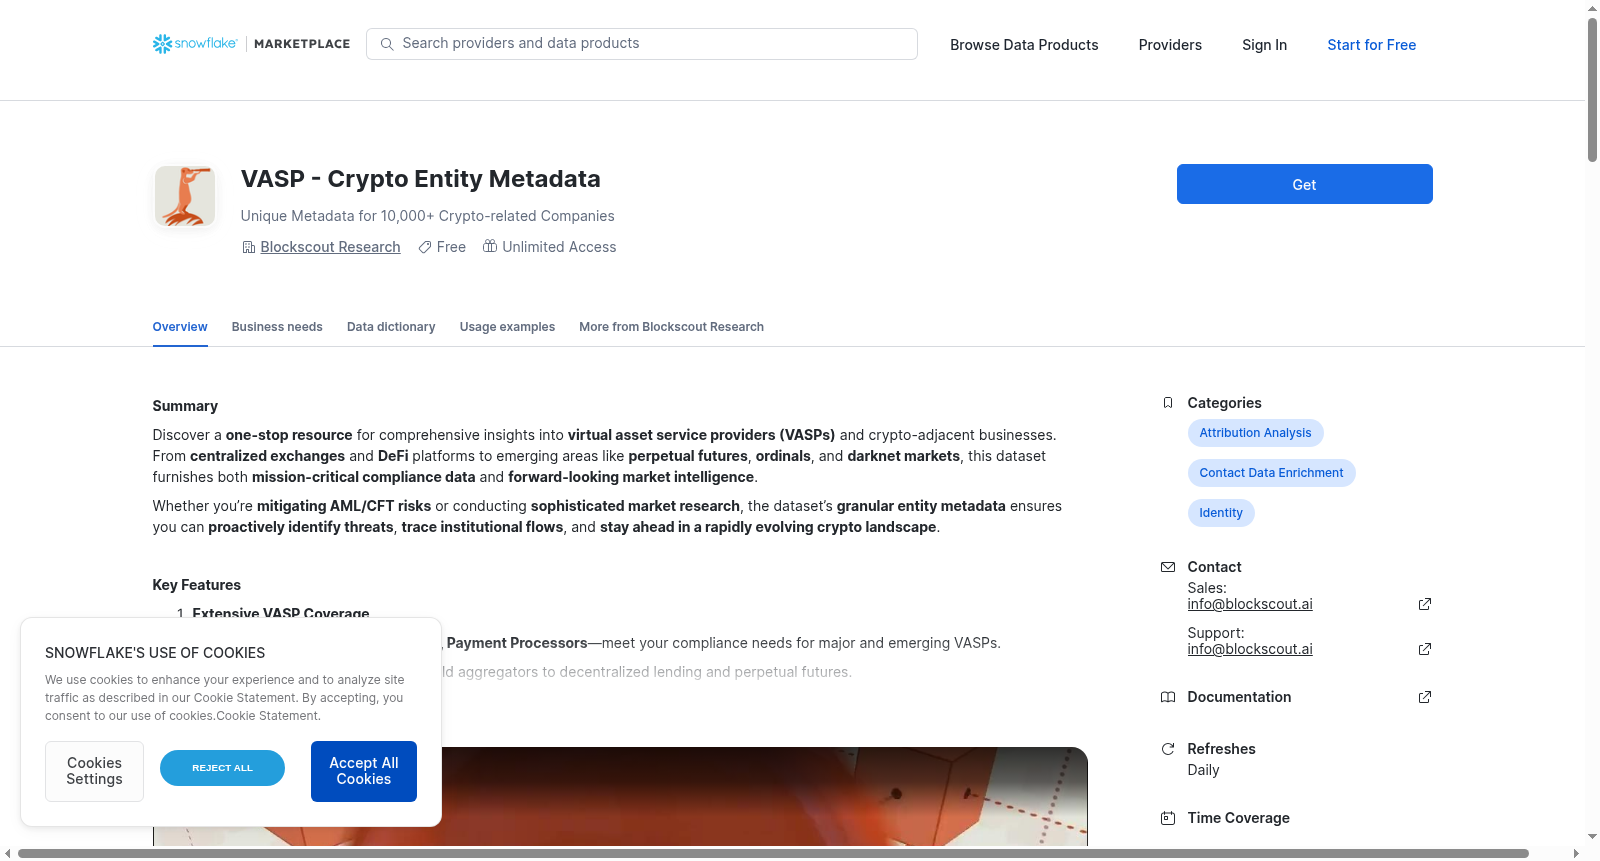
Task: Open Browse Data Products in header
Action: point(1024,45)
